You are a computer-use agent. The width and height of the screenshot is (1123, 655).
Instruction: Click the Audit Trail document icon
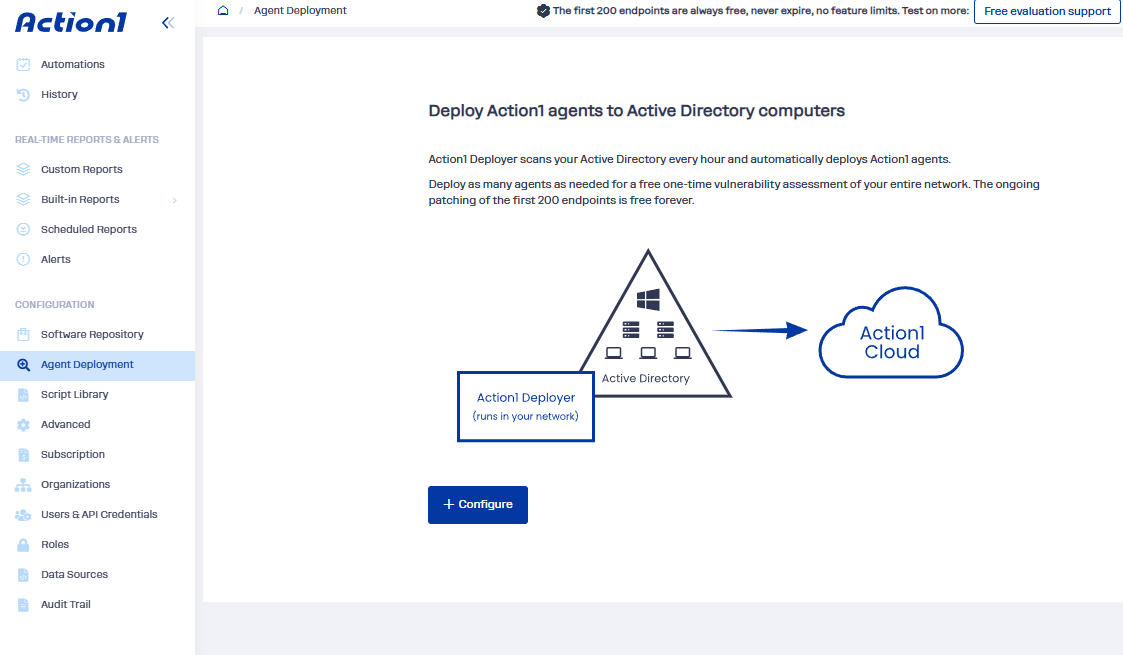click(x=24, y=605)
